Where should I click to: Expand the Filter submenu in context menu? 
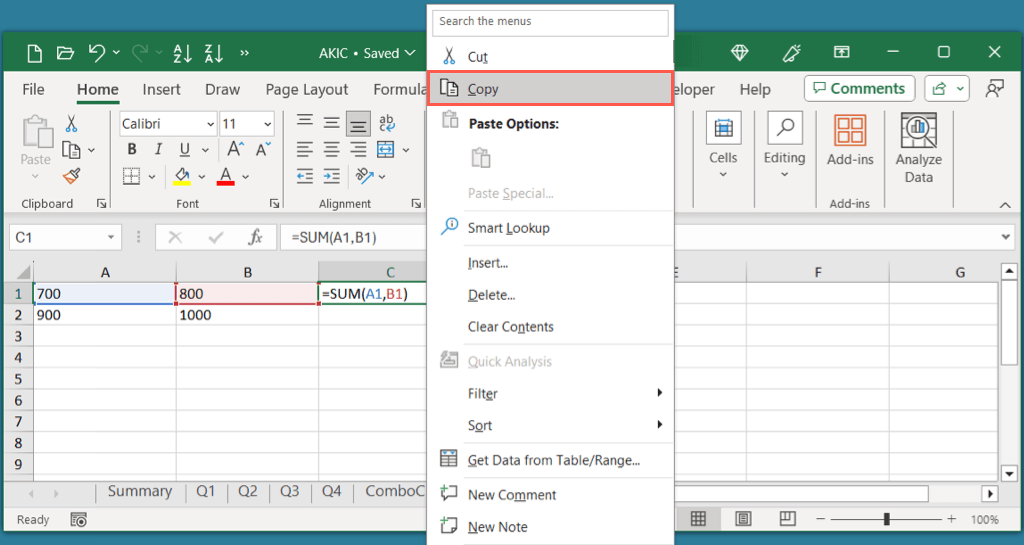coord(550,394)
